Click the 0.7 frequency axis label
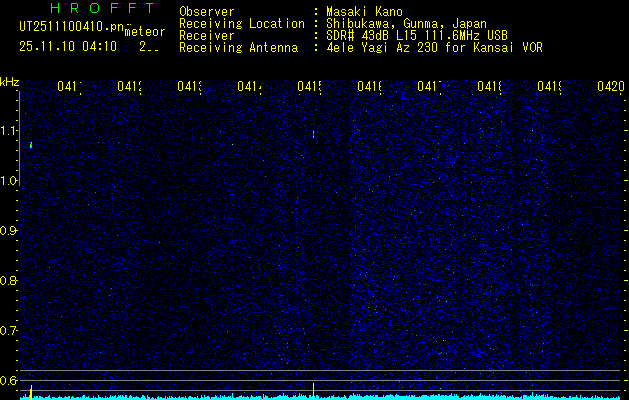The height and width of the screenshot is (400, 629). click(9, 331)
